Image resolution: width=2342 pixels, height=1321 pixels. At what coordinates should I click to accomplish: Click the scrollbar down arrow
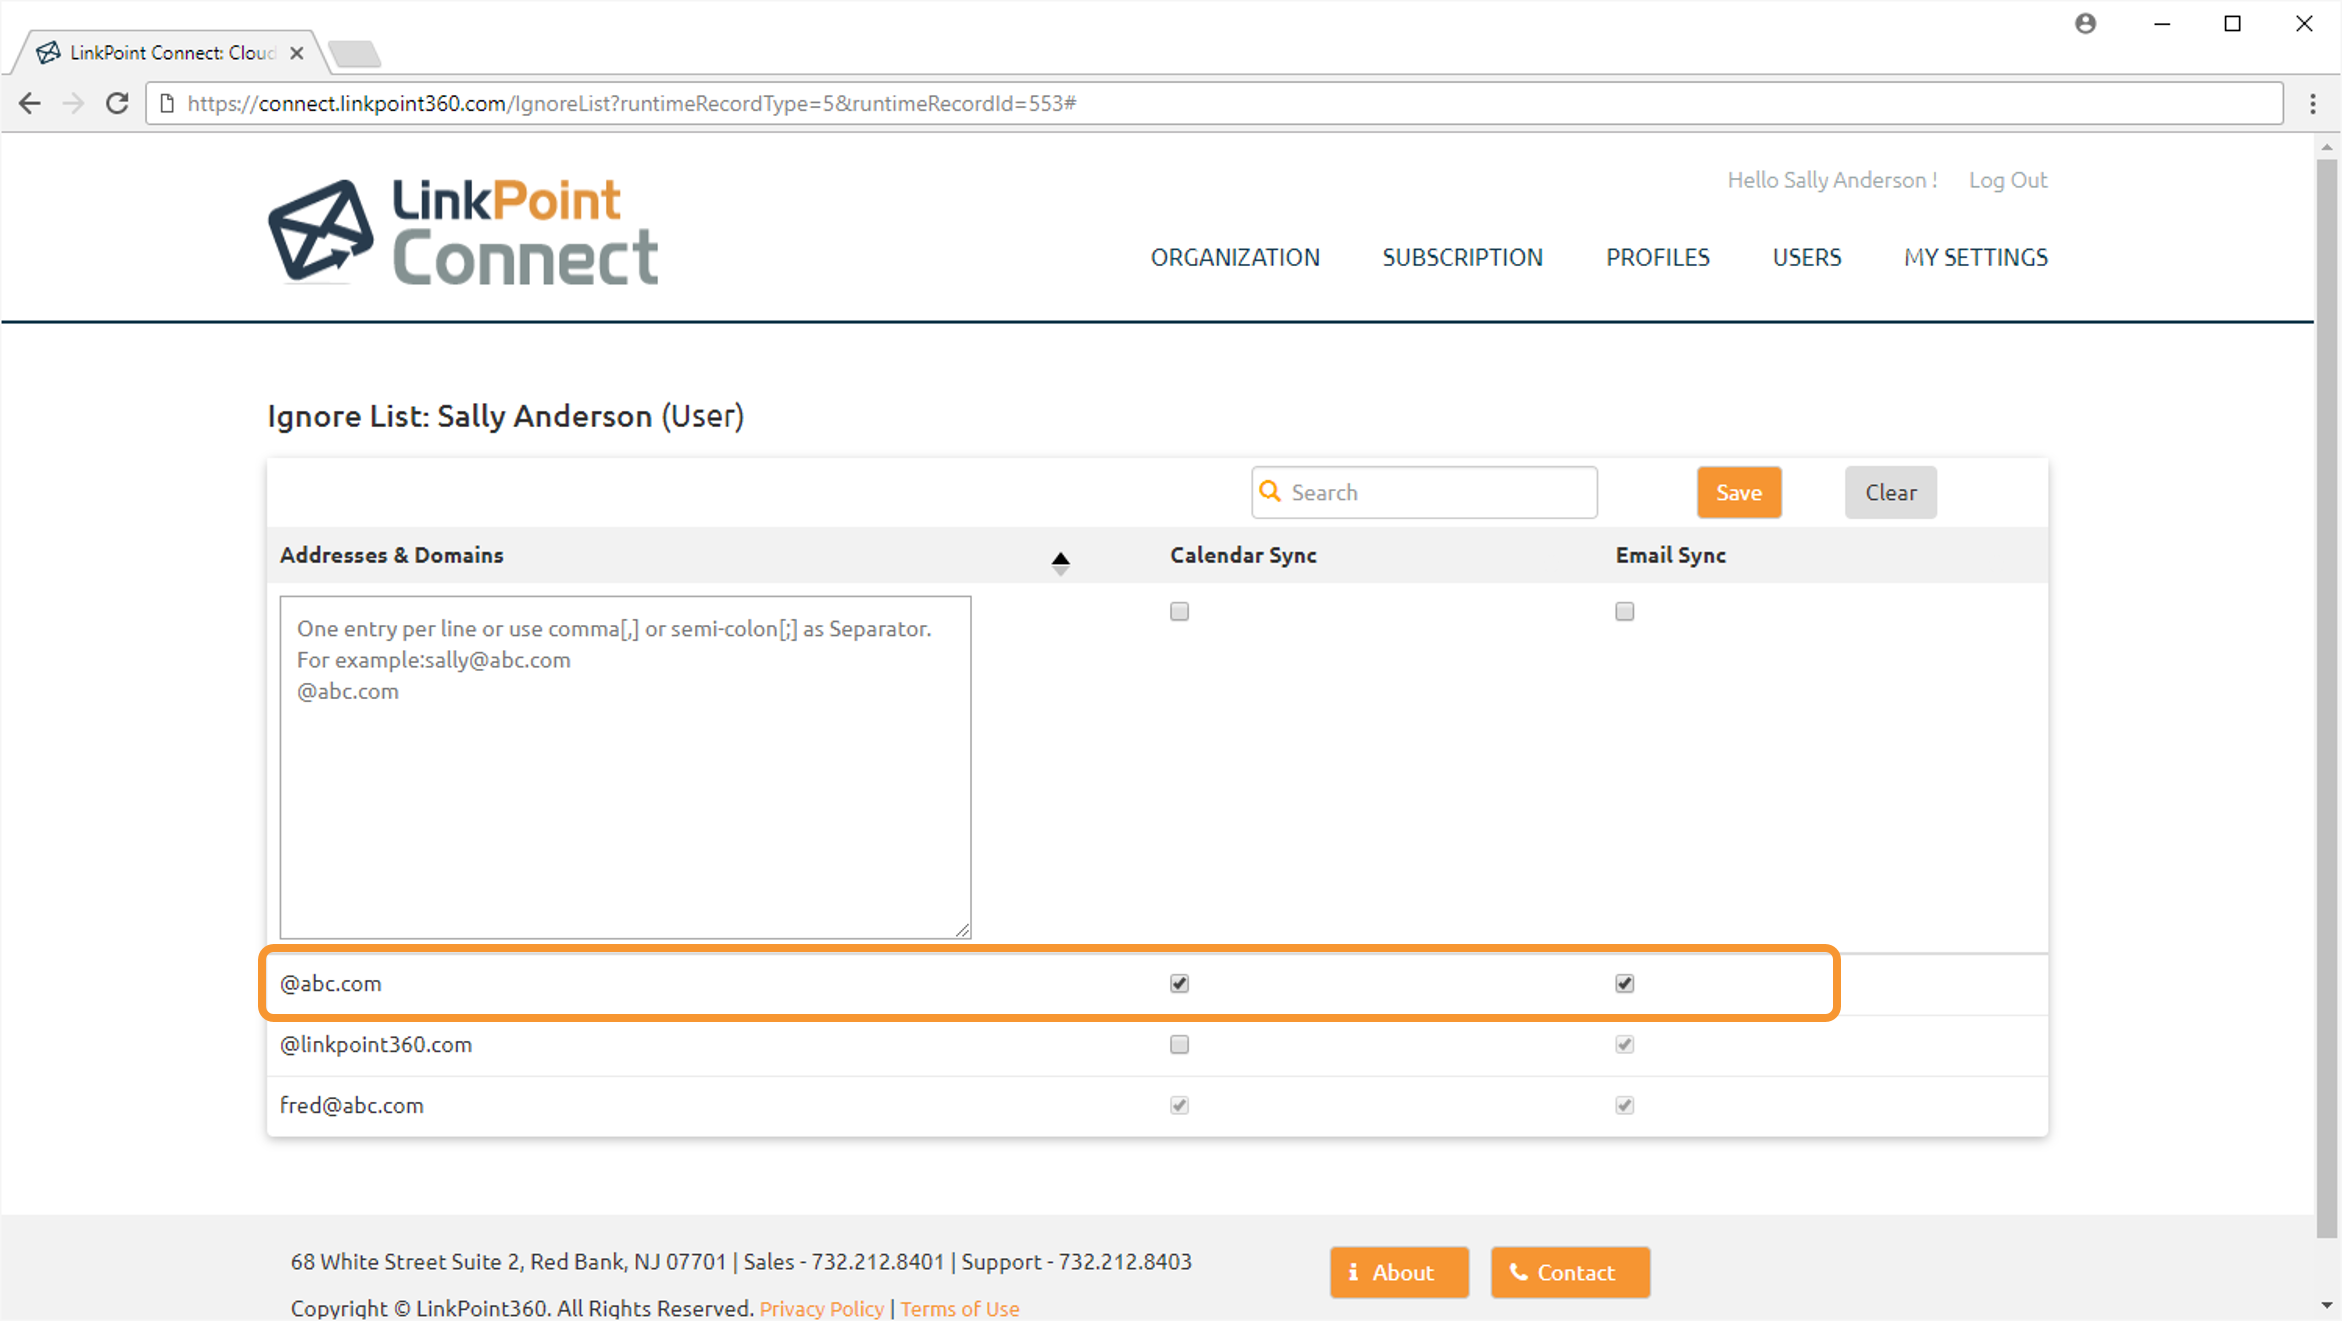2327,1306
